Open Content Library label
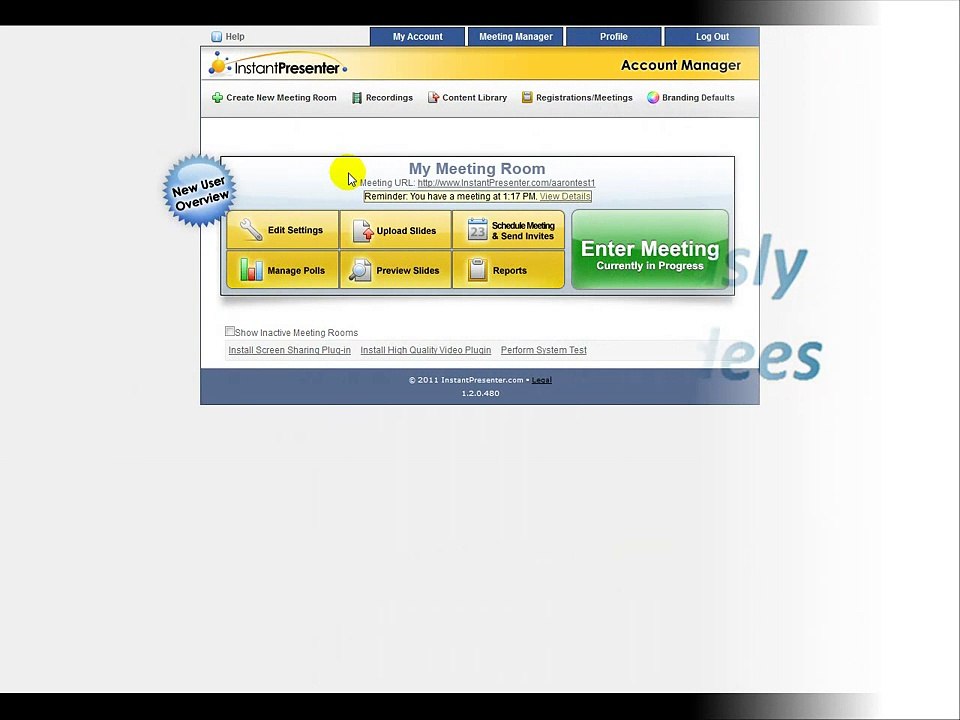This screenshot has width=960, height=720. [x=474, y=97]
